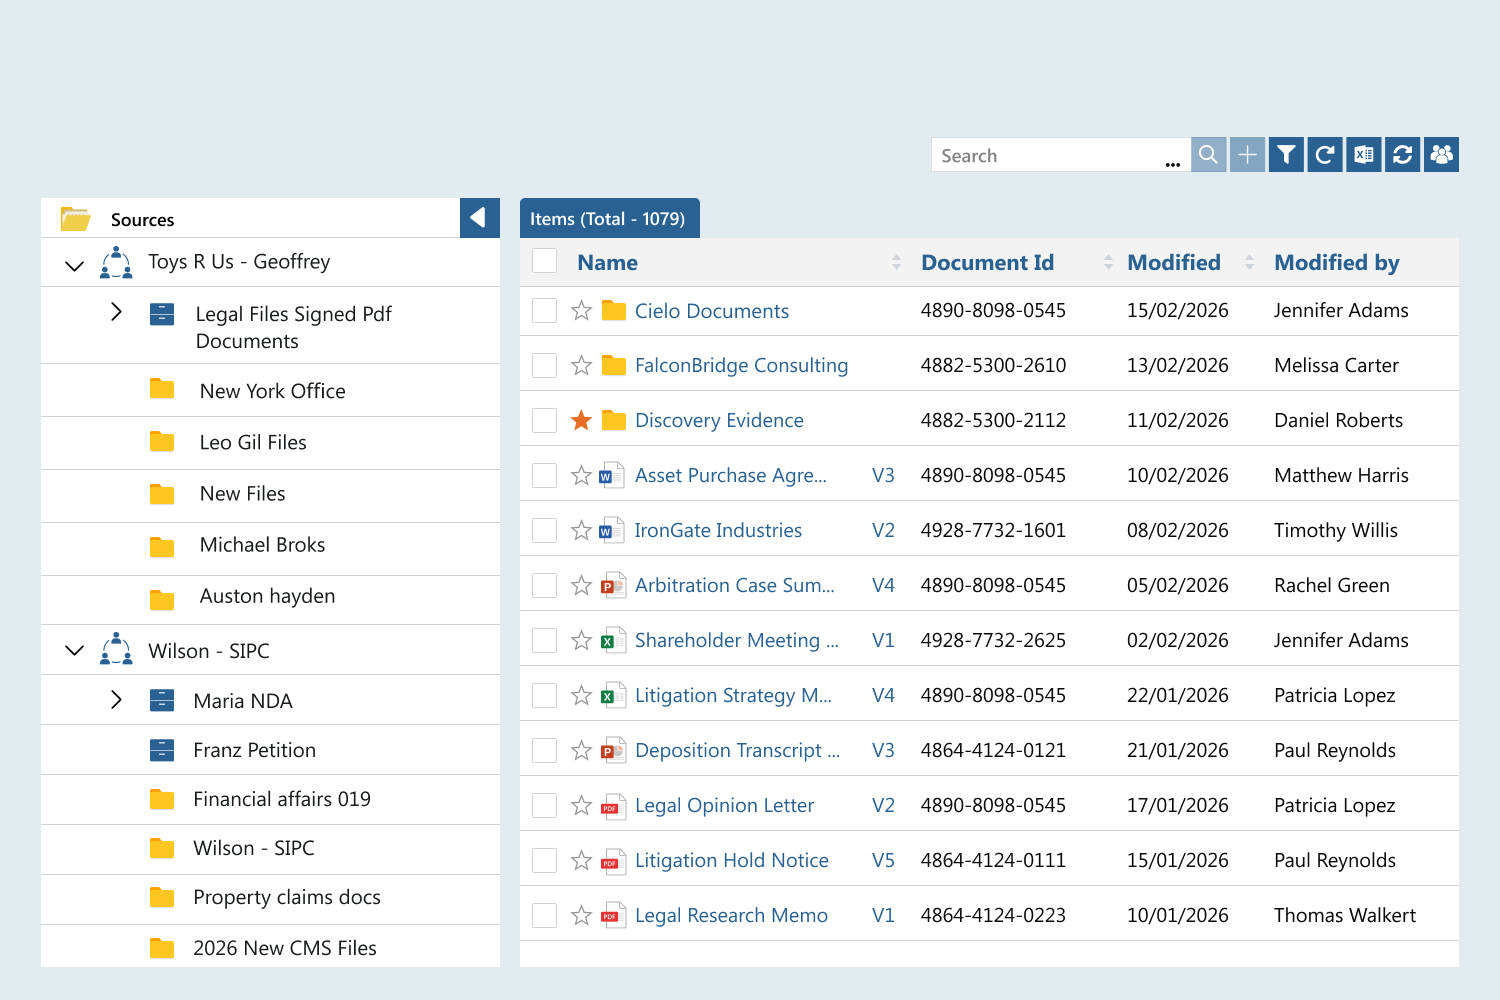Click the Sources folder icon in sidebar header
This screenshot has width=1500, height=1000.
pyautogui.click(x=75, y=217)
